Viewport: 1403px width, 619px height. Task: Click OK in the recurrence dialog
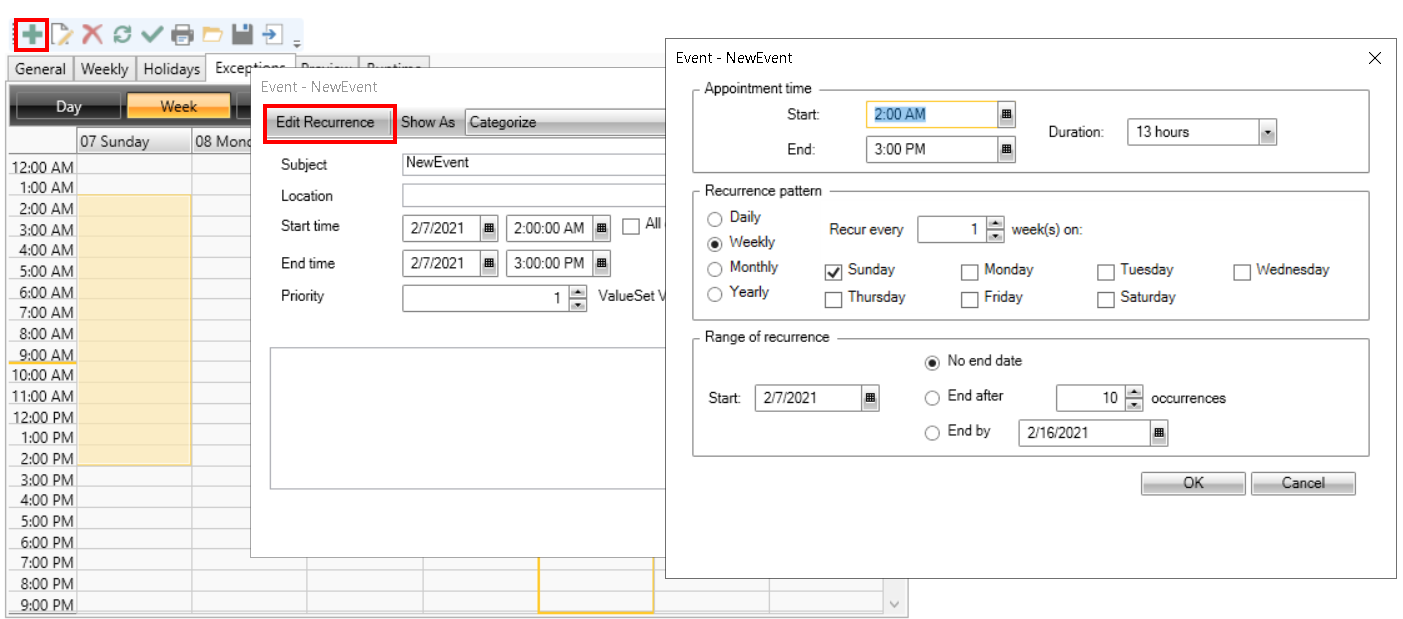tap(1193, 483)
